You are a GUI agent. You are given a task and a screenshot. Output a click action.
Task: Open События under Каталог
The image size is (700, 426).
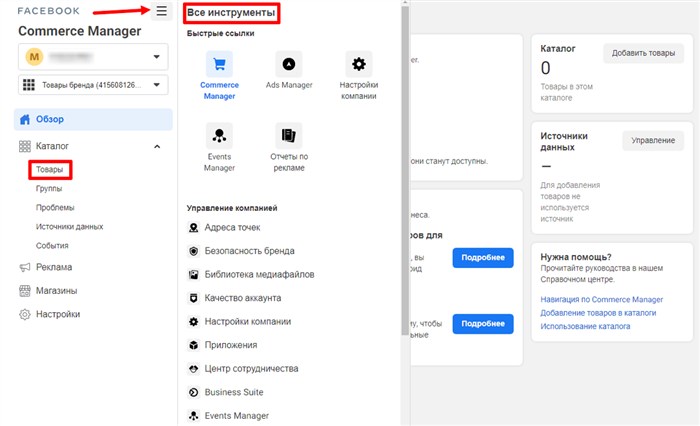pyautogui.click(x=52, y=246)
